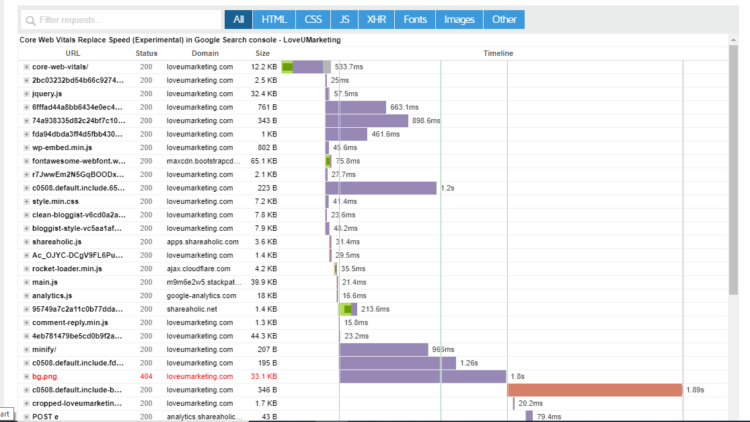Open the clean-bloggist-v6cd0a2a URL
This screenshot has width=750, height=422.
[x=79, y=215]
